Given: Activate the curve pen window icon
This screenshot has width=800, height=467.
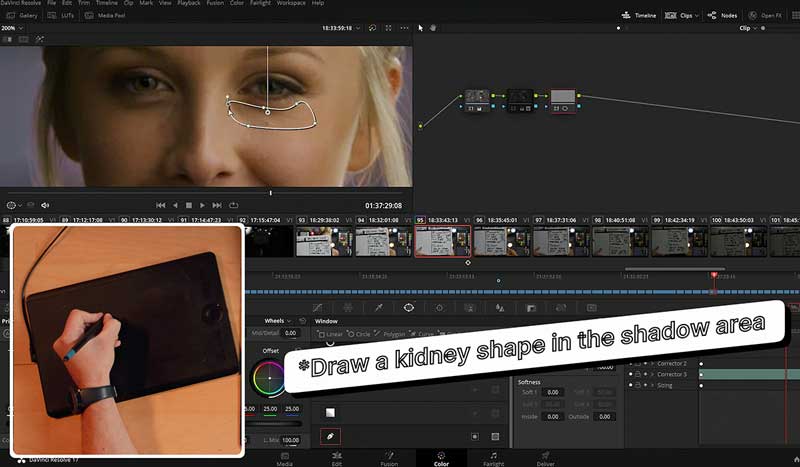Looking at the screenshot, I should coord(330,436).
